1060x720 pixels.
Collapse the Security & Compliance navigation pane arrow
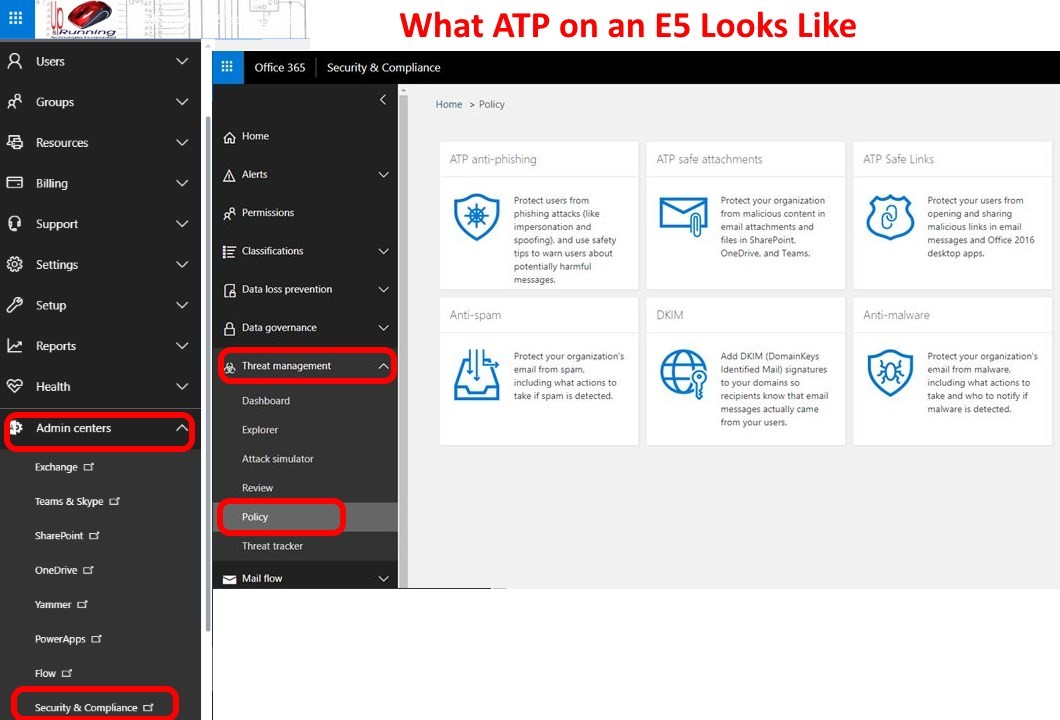coord(382,100)
